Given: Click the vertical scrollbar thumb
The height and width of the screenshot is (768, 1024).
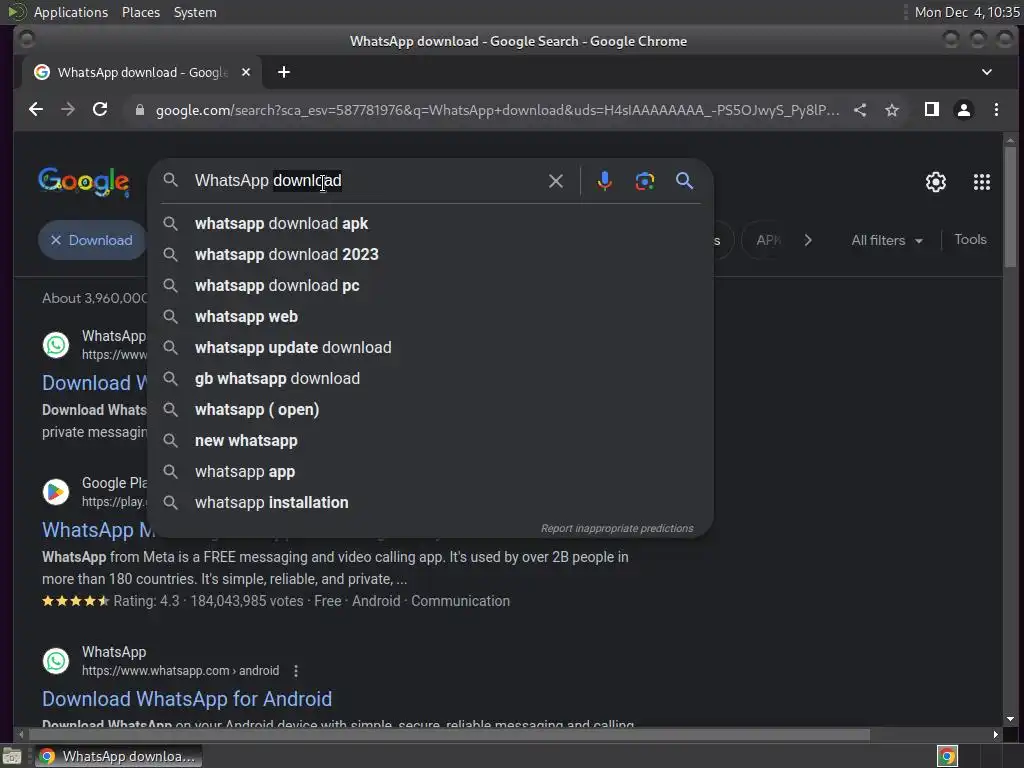Looking at the screenshot, I should click(x=1010, y=206).
